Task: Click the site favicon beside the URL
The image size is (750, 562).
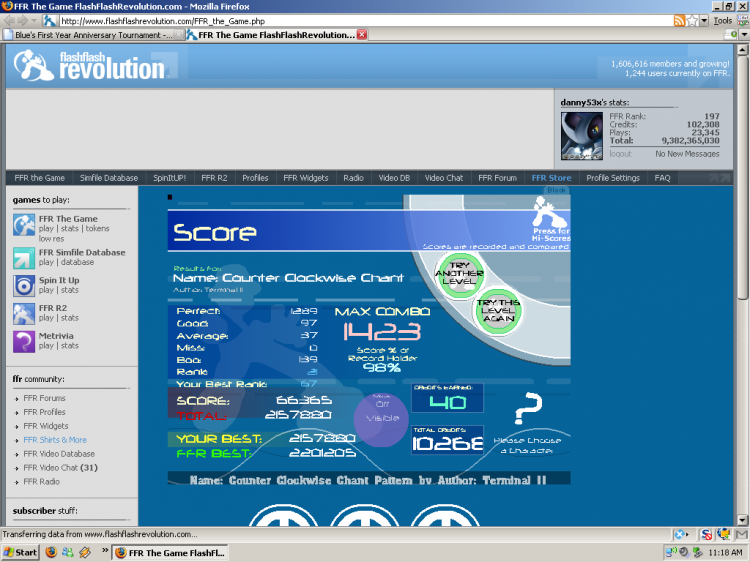Action: 49,21
